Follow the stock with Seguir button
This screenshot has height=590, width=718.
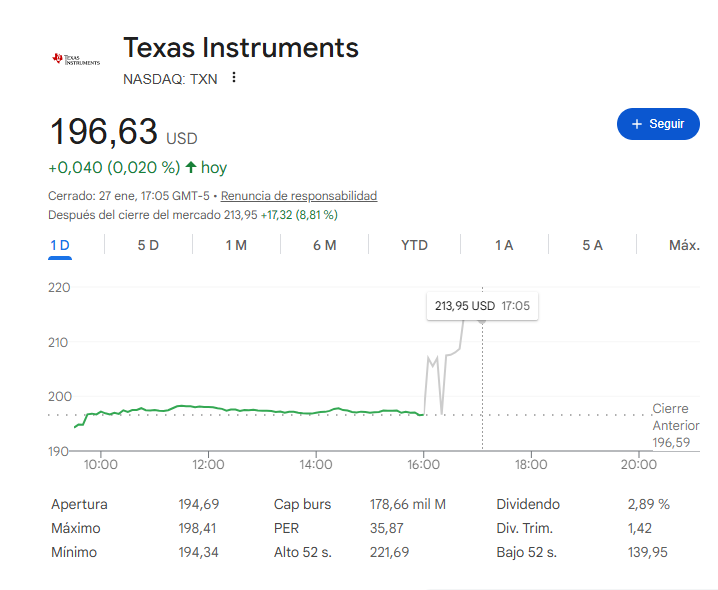658,124
